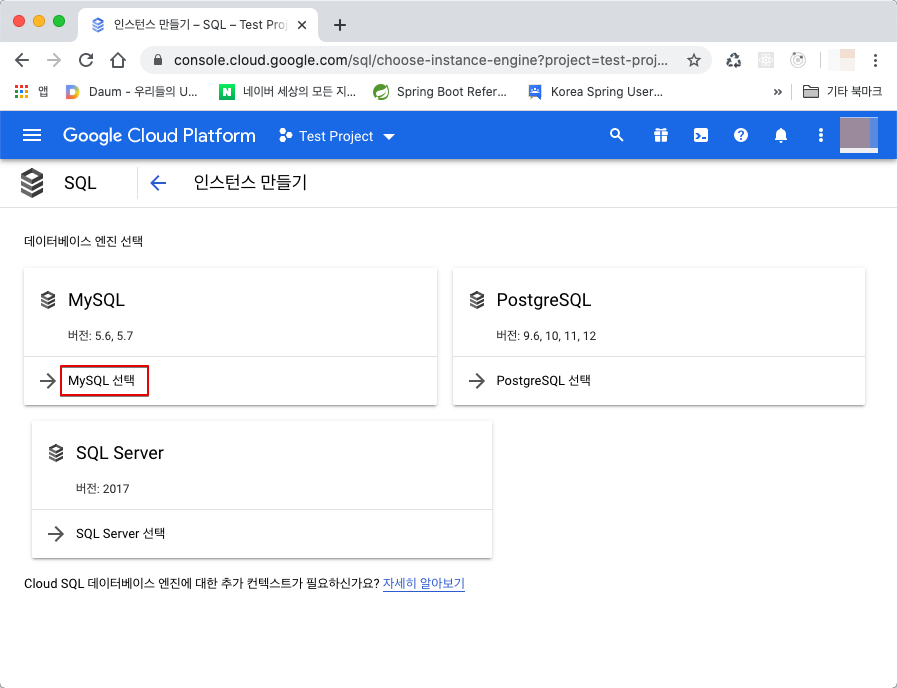Image resolution: width=897 pixels, height=688 pixels.
Task: Open a new browser tab
Action: point(340,25)
